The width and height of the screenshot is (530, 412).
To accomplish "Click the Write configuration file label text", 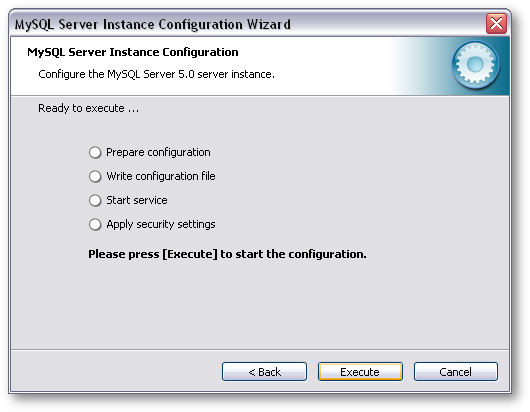I will tap(161, 176).
